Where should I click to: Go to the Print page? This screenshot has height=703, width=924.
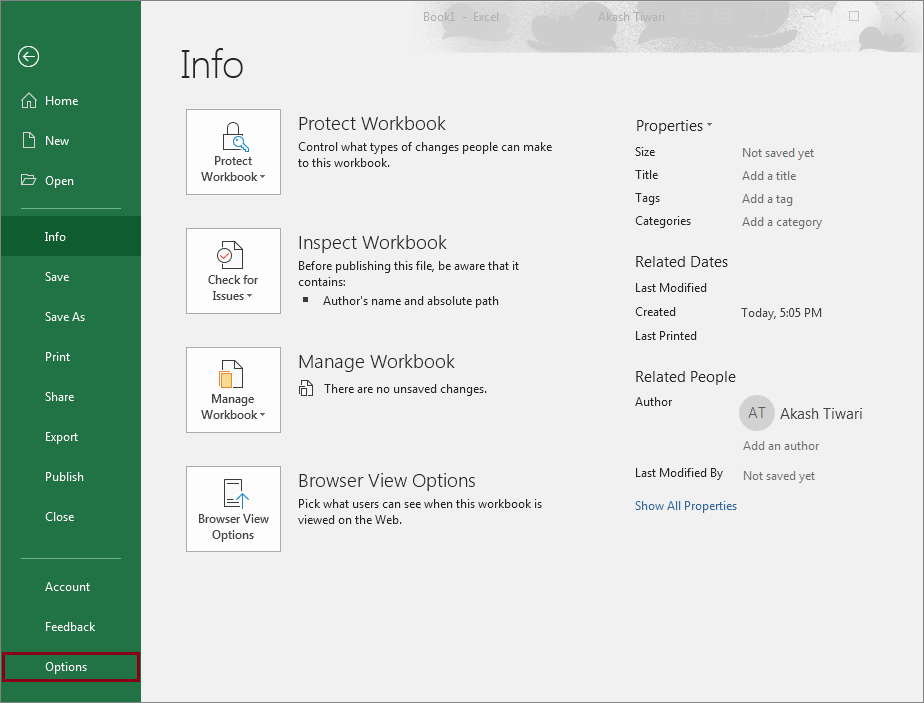[71, 357]
